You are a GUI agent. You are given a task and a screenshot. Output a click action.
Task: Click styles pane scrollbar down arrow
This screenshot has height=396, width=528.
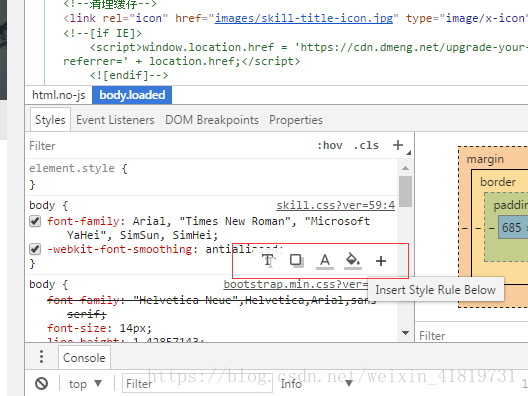(405, 333)
